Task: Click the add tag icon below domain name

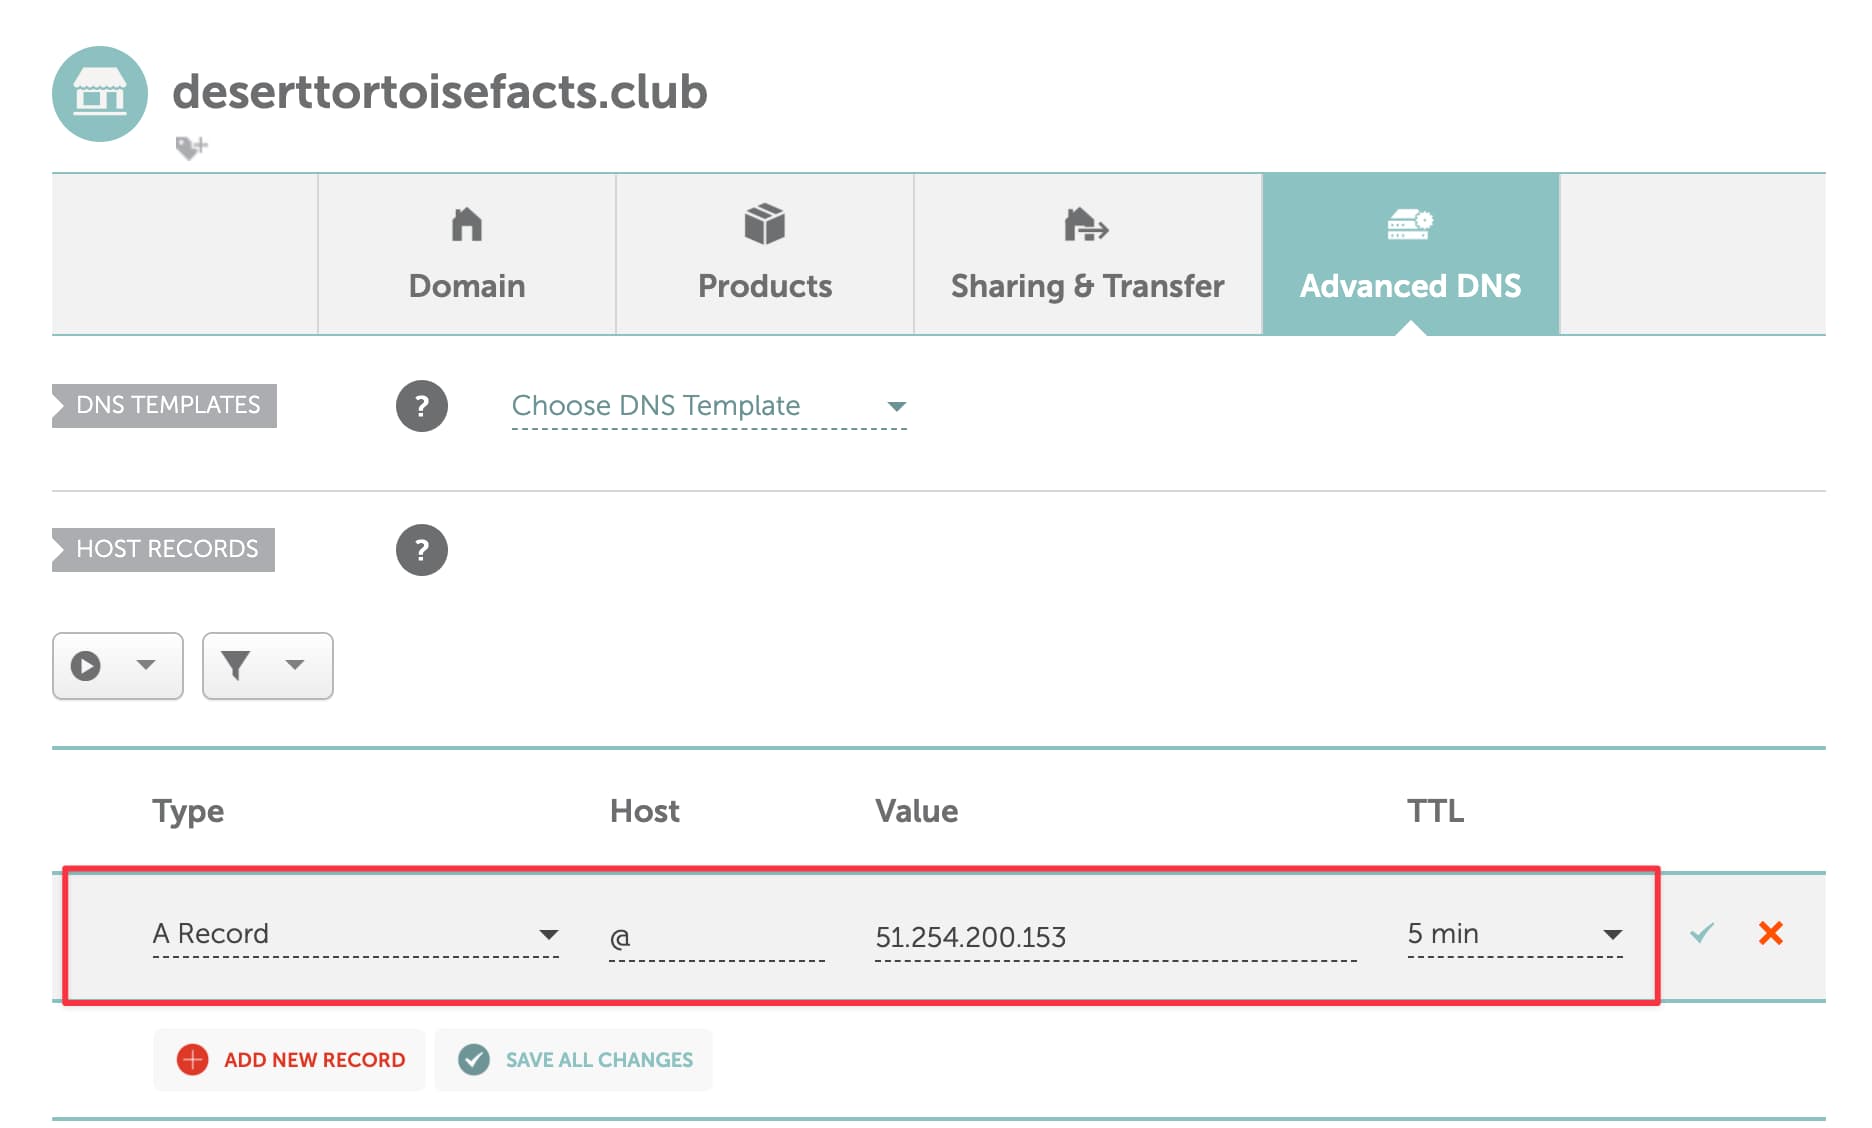Action: (190, 148)
